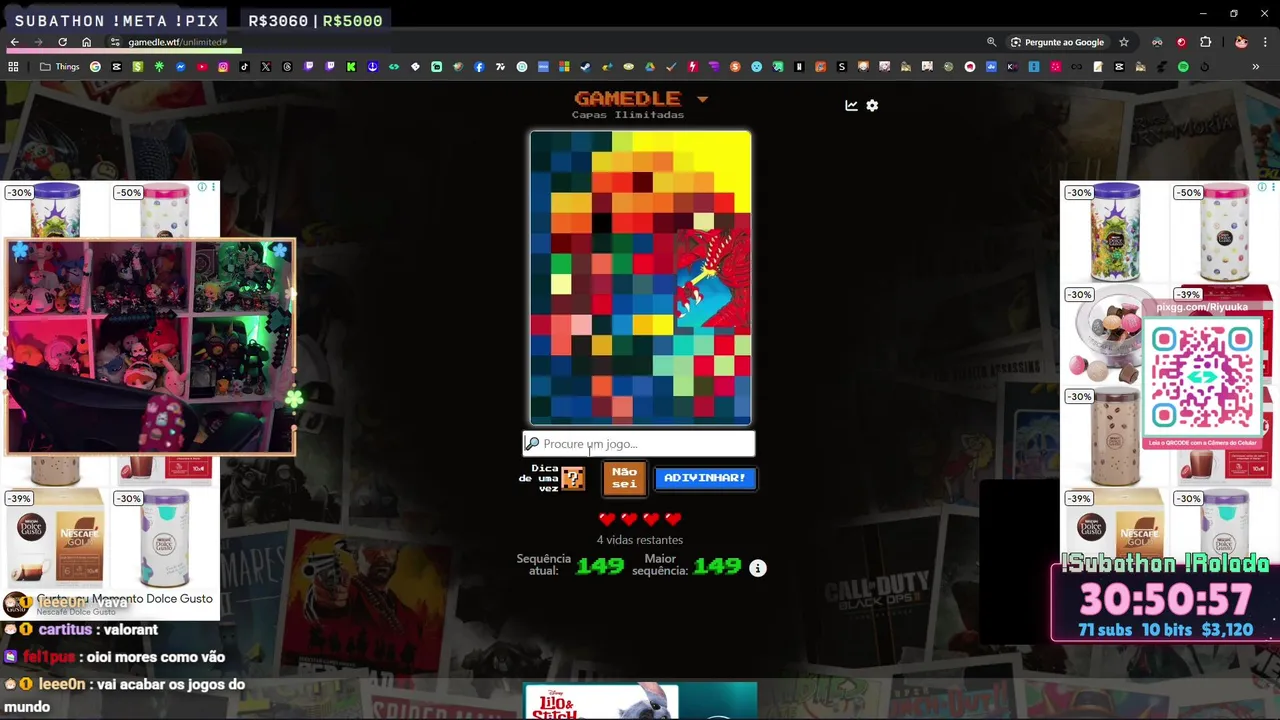Click the Nescafé Gold product in left ad
Screen dimensions: 1280x720
[x=55, y=540]
